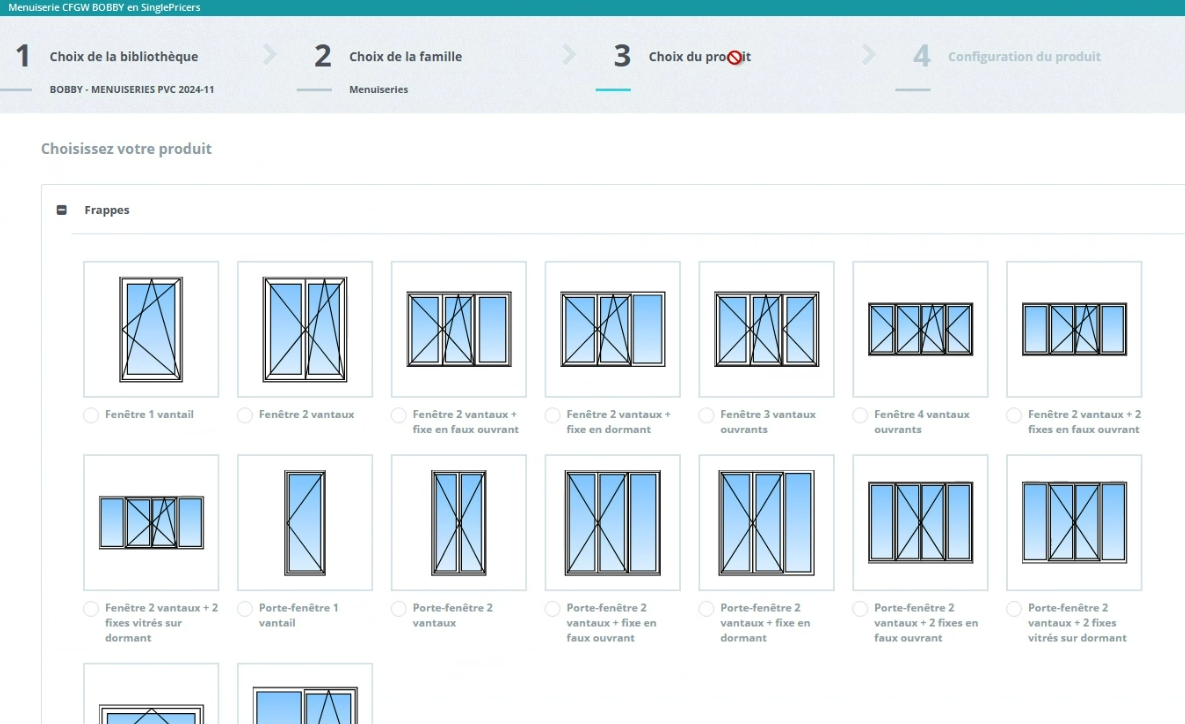Image resolution: width=1185 pixels, height=724 pixels.
Task: Click the Porte-fenêtre 2 vantaux image
Action: 459,522
